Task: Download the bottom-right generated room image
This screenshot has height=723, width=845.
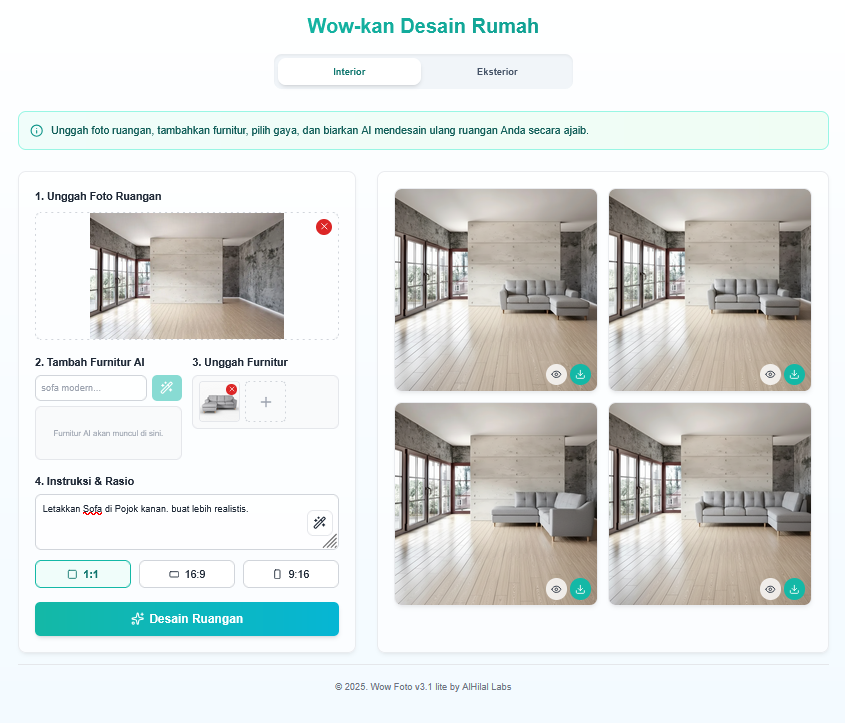Action: pos(795,589)
